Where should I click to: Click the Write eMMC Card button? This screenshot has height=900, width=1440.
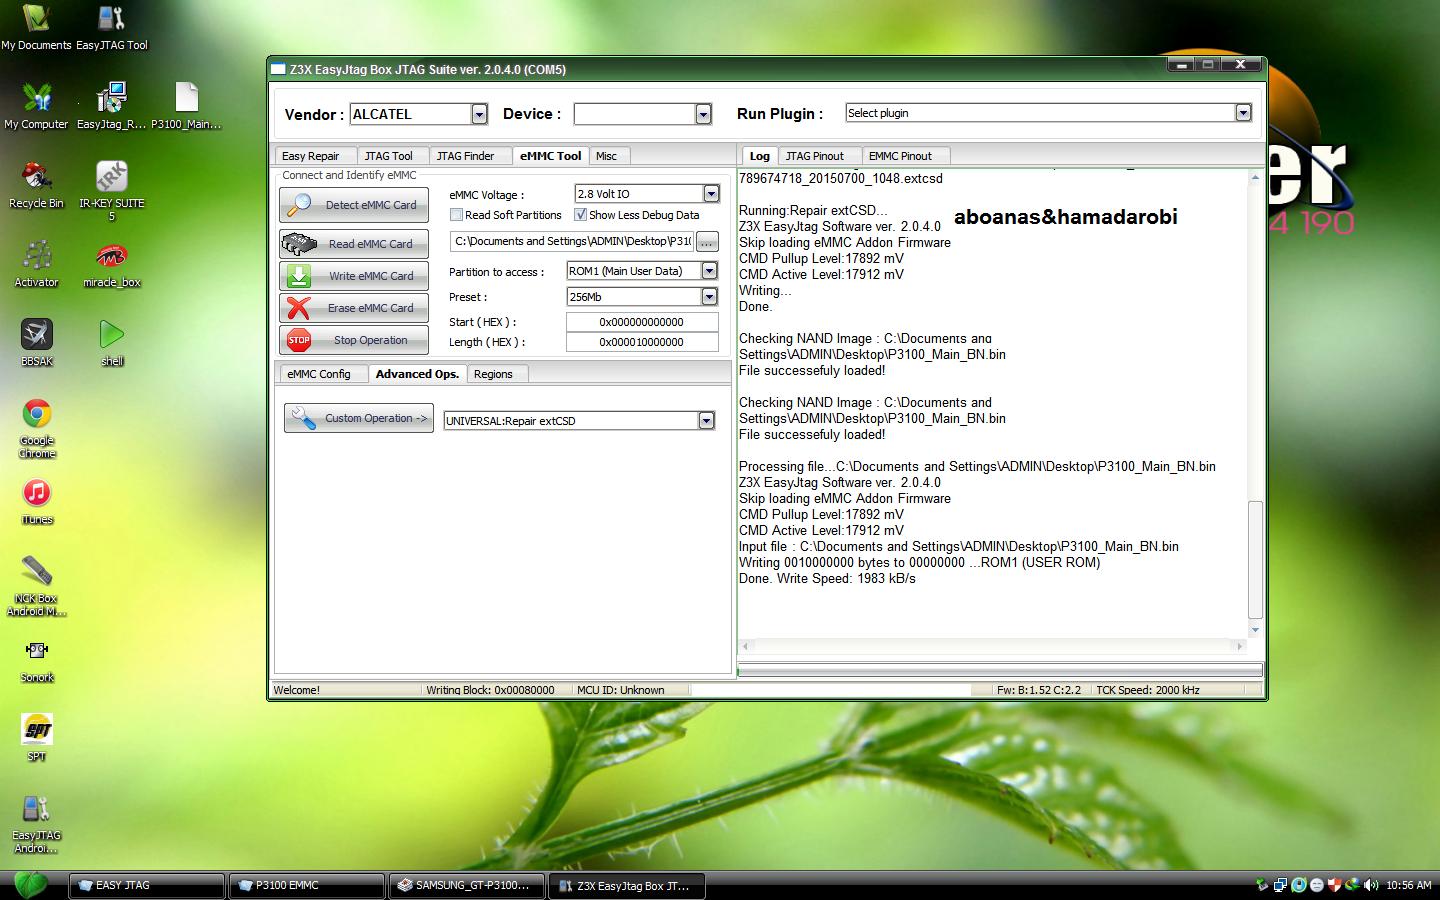click(354, 276)
